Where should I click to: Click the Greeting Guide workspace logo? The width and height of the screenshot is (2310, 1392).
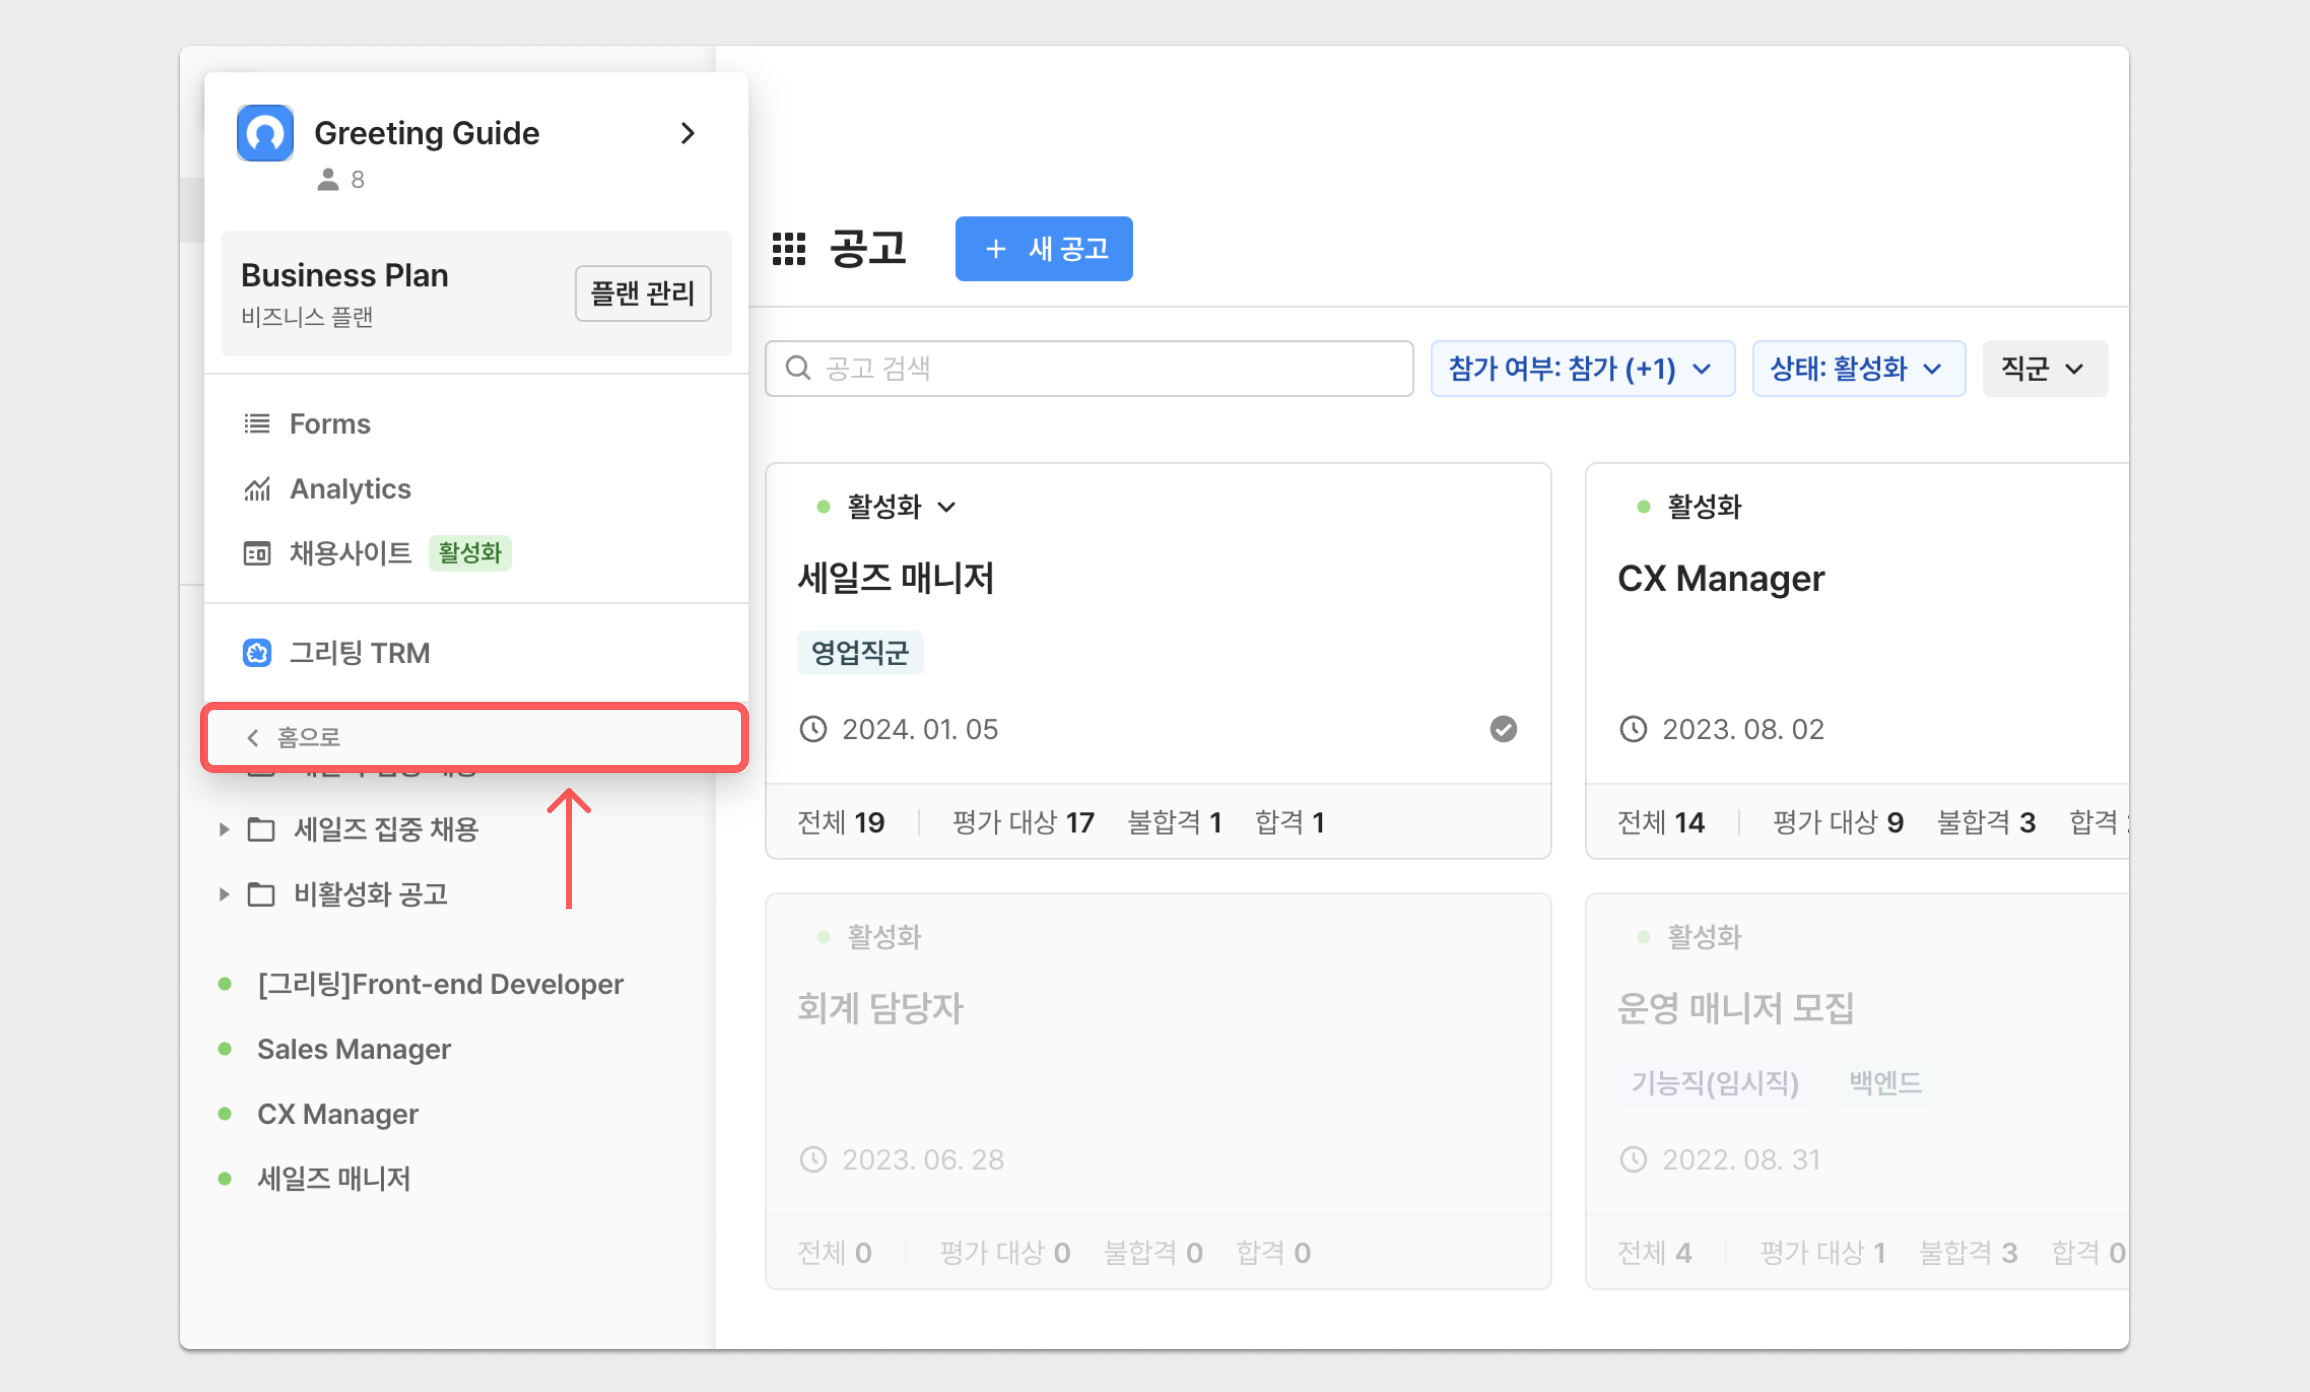265,132
